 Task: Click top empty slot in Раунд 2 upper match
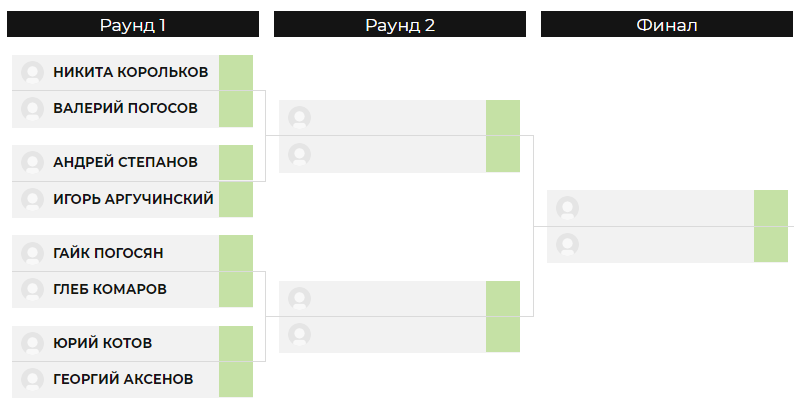pyautogui.click(x=382, y=117)
